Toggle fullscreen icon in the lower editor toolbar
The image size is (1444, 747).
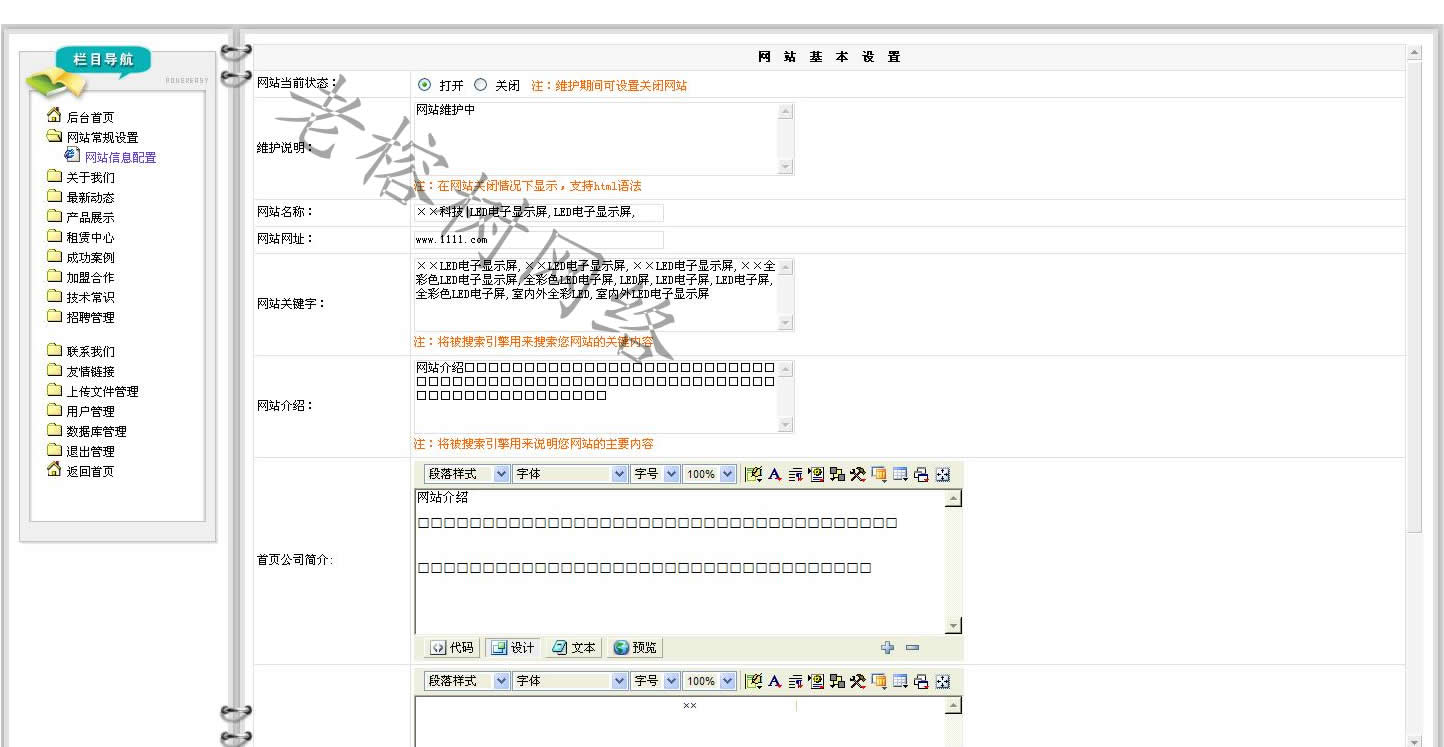(942, 681)
